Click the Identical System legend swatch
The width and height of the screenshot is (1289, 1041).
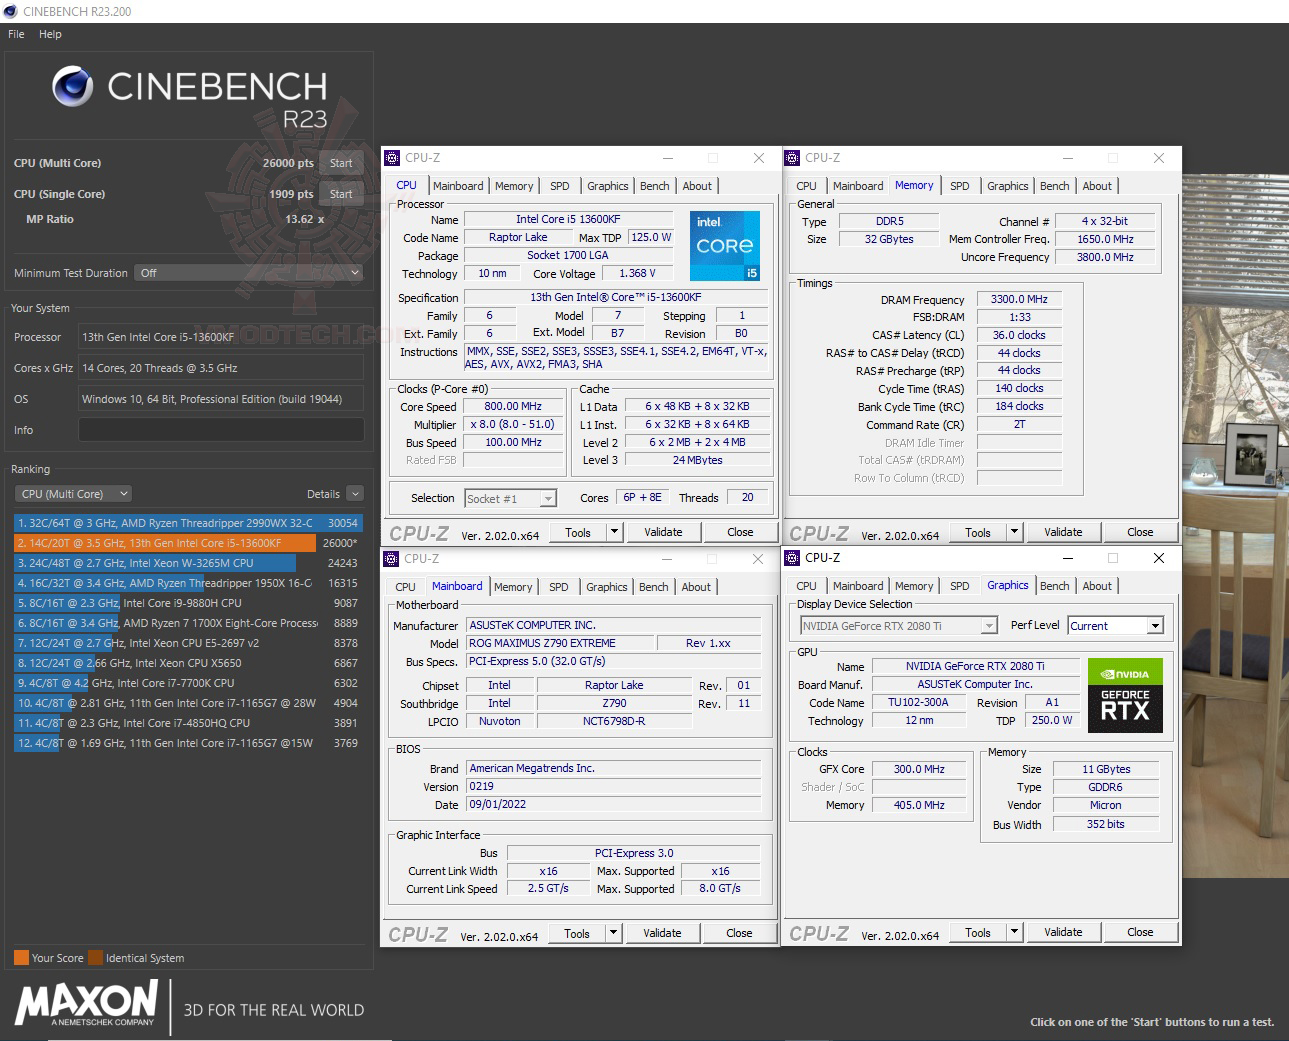point(95,957)
